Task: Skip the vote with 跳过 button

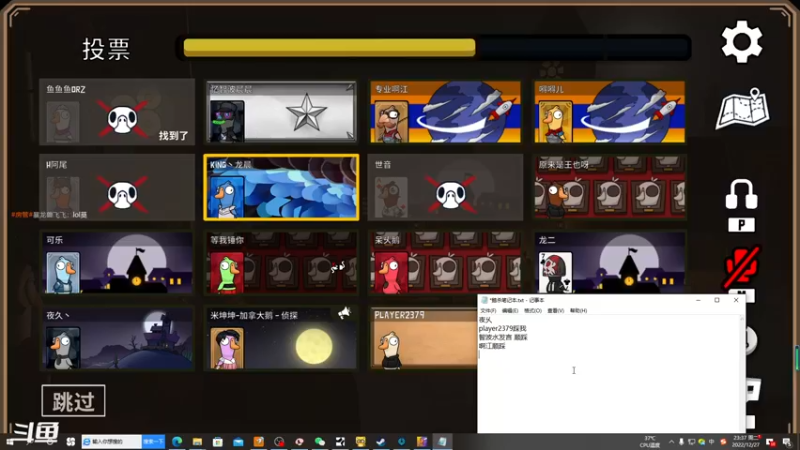Action: [73, 401]
